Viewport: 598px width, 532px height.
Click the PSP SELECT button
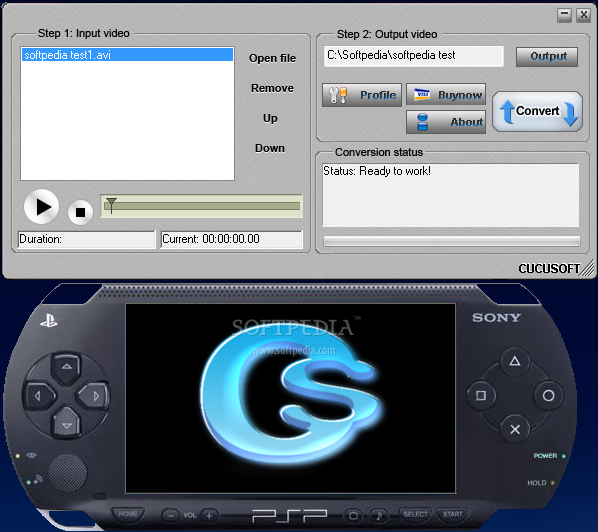tap(416, 514)
